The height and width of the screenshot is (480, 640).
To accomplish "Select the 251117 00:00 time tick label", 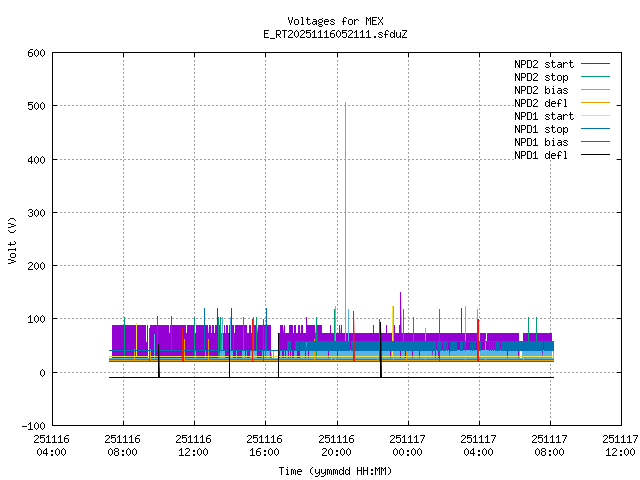I will click(x=407, y=445).
